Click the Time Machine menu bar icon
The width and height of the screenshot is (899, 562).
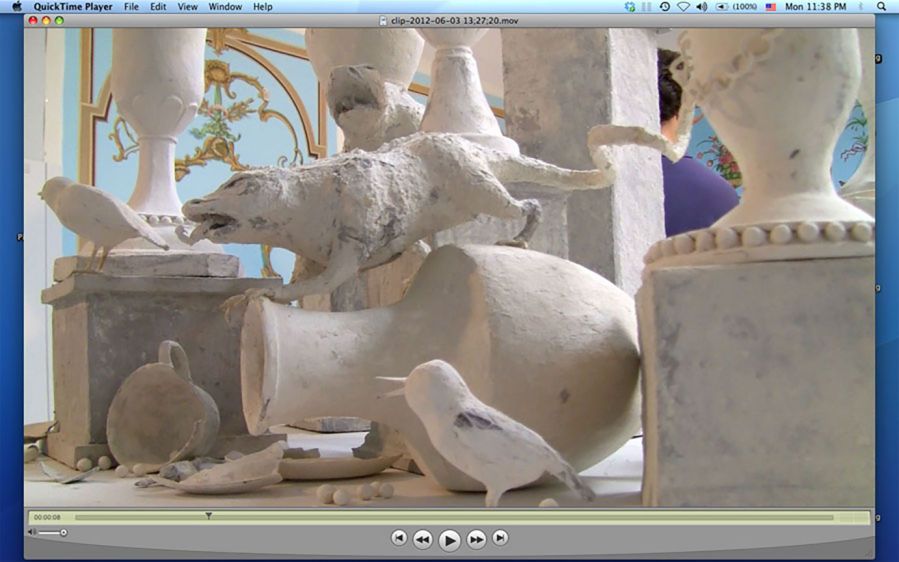[x=665, y=7]
